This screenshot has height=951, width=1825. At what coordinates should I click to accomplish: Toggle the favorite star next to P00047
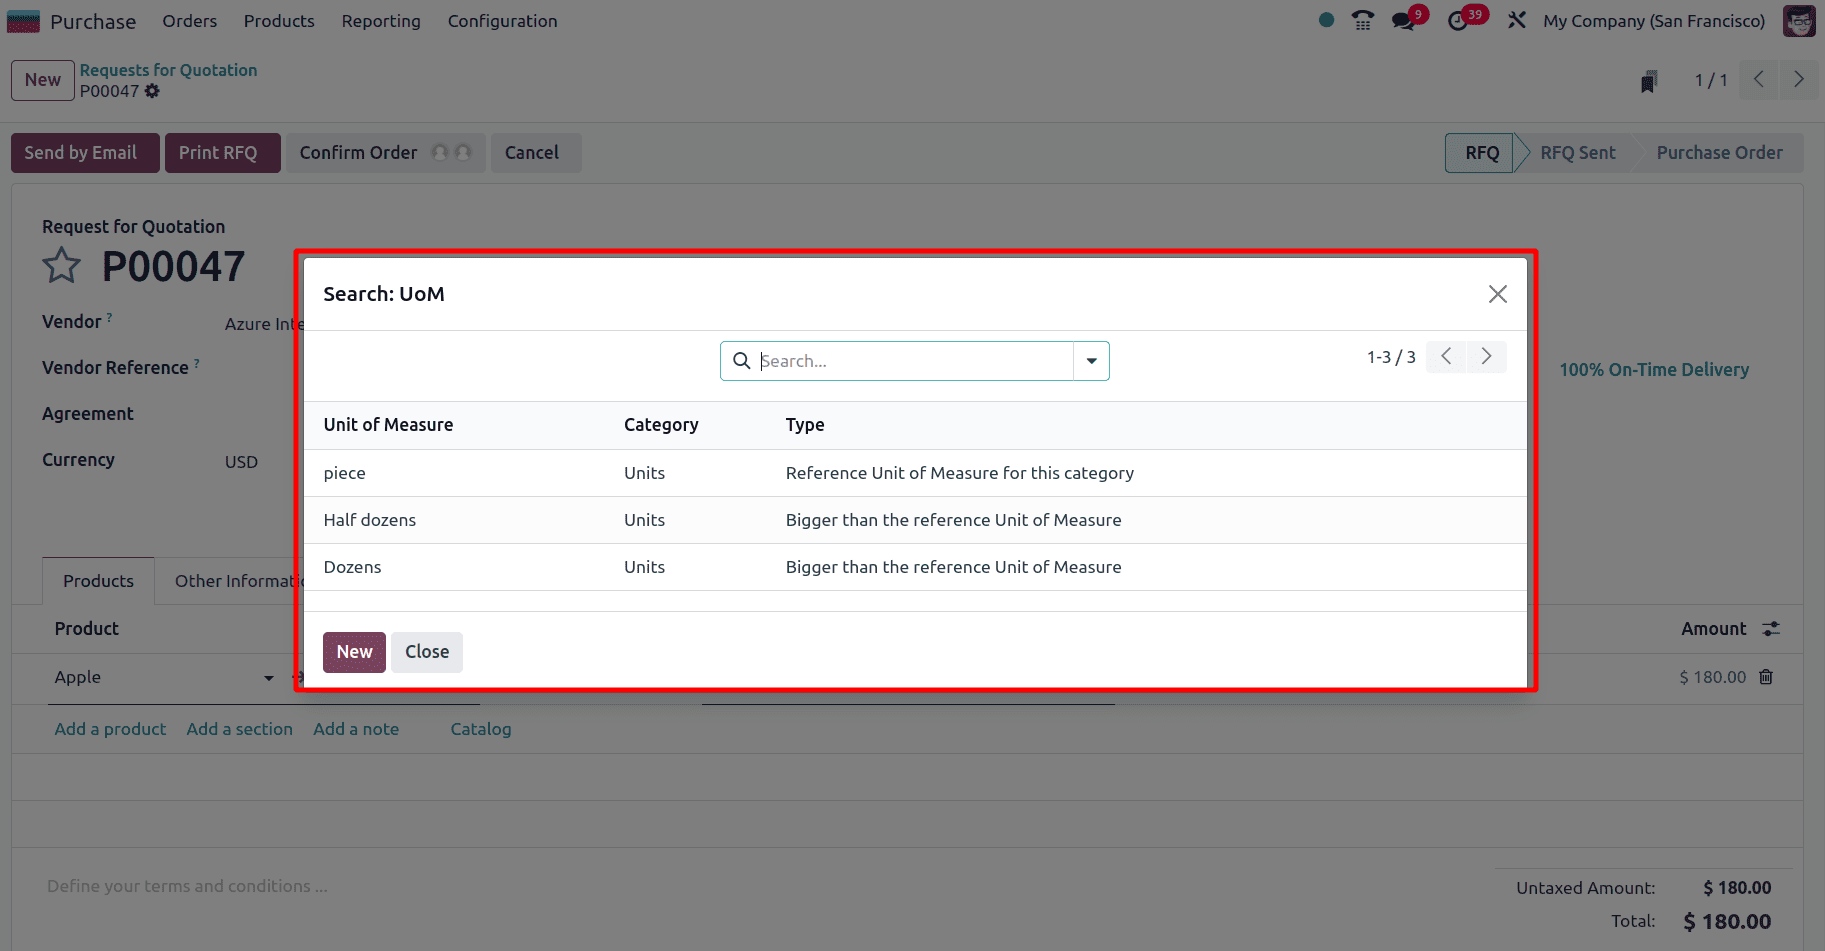pos(61,266)
